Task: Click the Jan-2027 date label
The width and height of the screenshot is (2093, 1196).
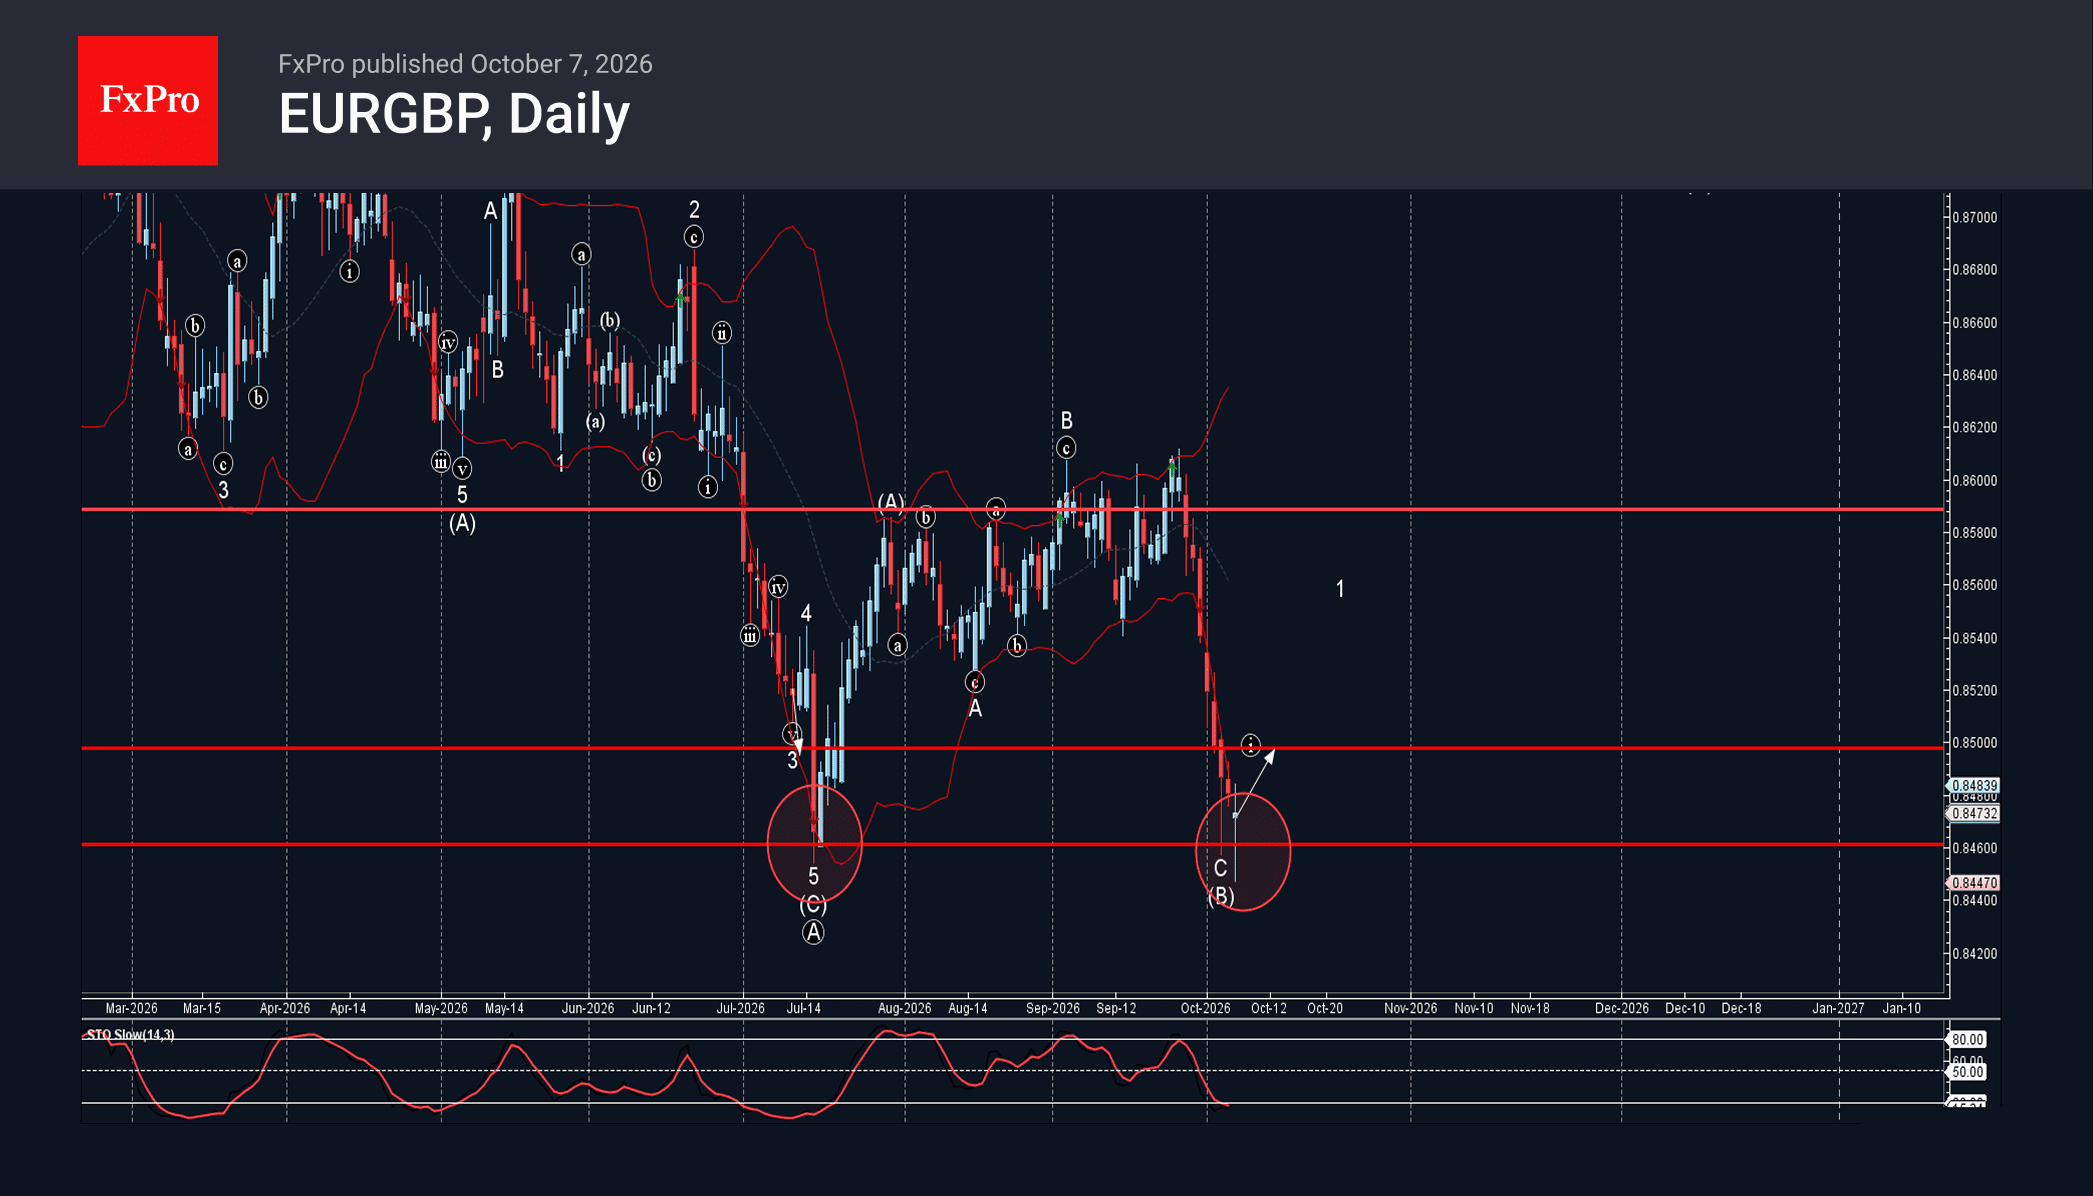Action: 1838,1008
